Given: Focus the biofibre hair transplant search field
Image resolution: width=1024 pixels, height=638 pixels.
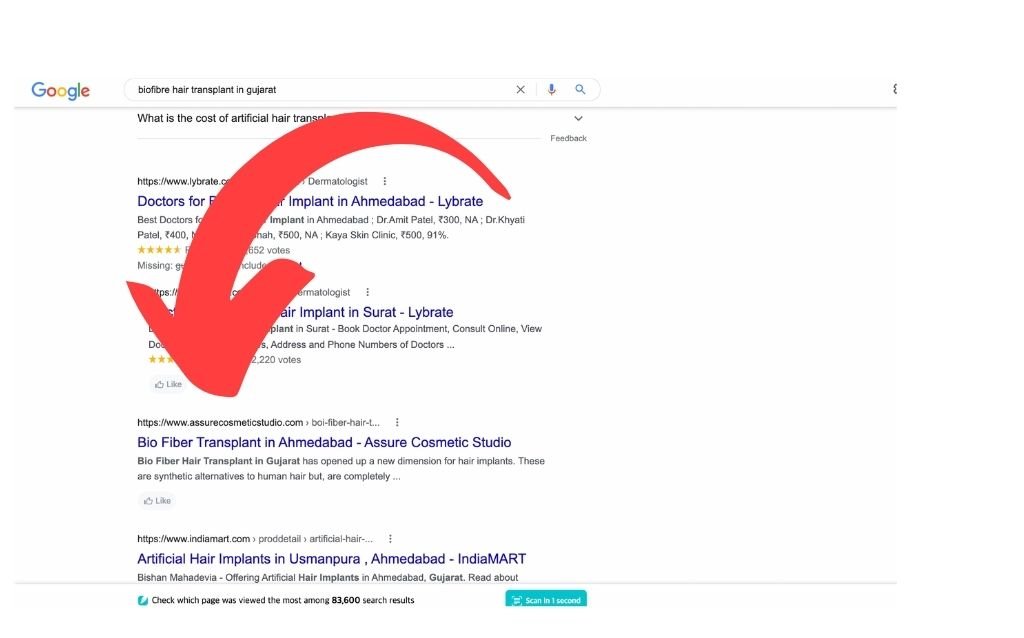Looking at the screenshot, I should (x=320, y=90).
